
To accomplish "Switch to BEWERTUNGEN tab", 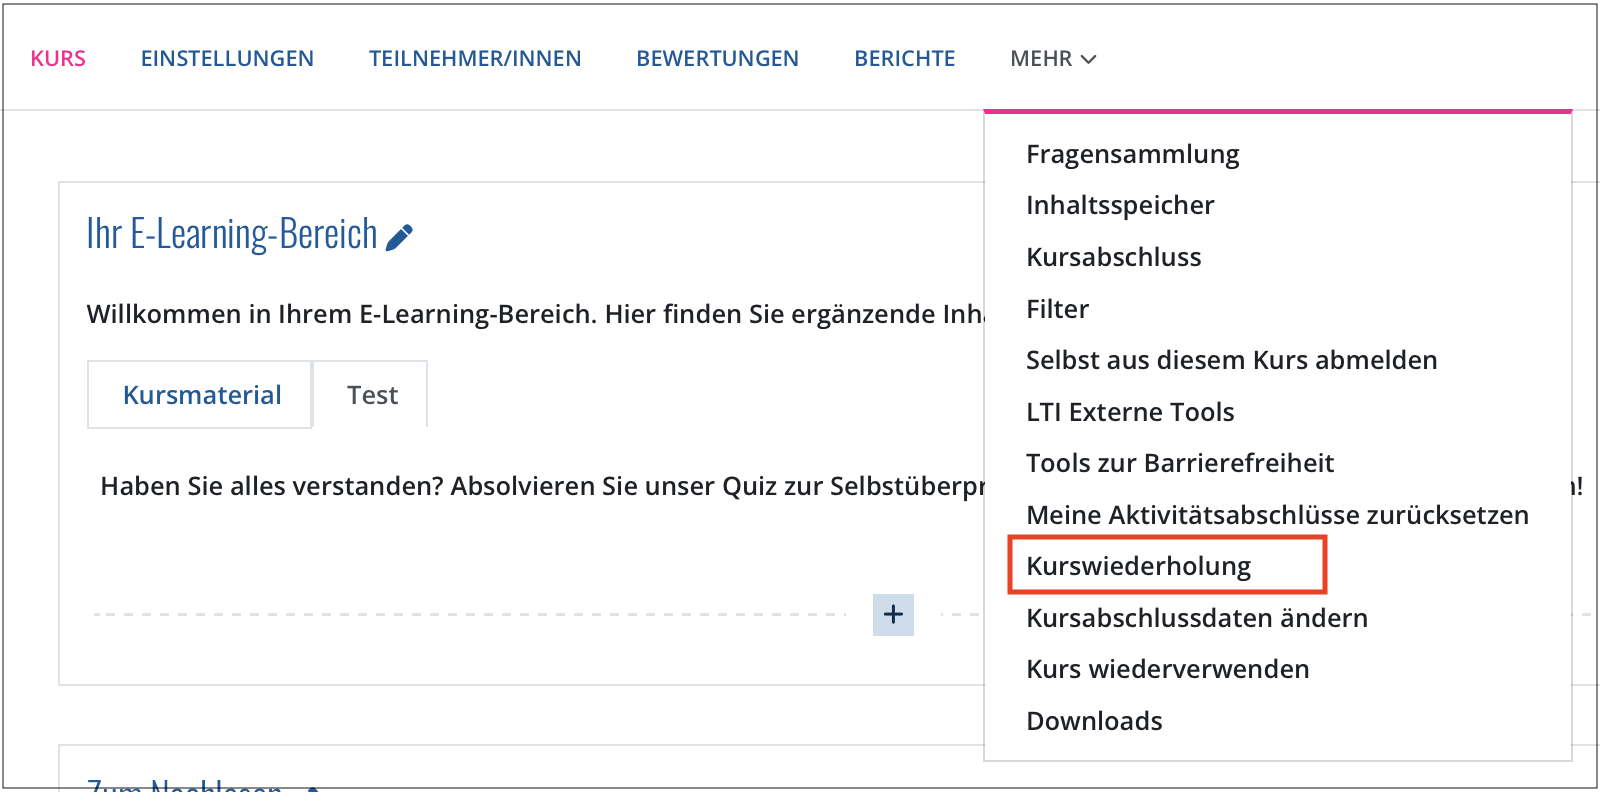I will 717,59.
